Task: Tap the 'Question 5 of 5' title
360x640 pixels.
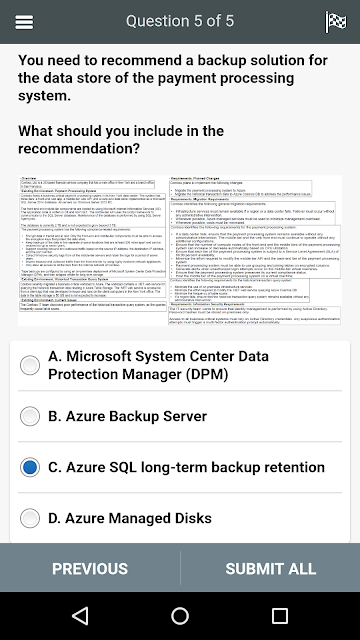Action: 180,21
